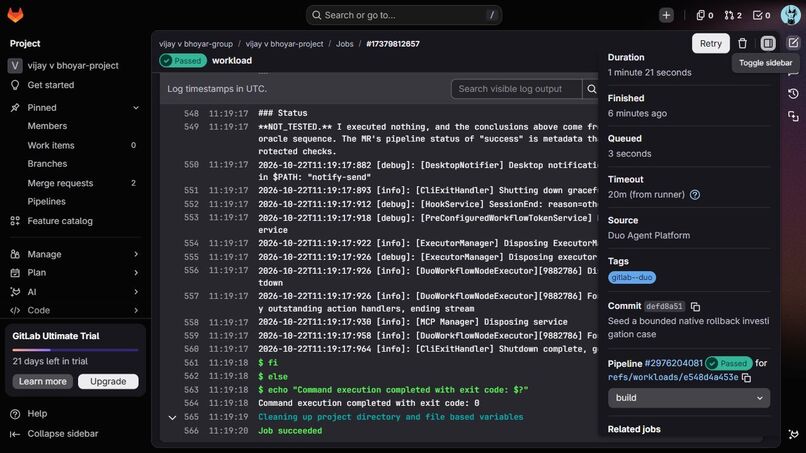The image size is (806, 453).
Task: Click job number #17379812657 breadcrumb
Action: pos(393,44)
